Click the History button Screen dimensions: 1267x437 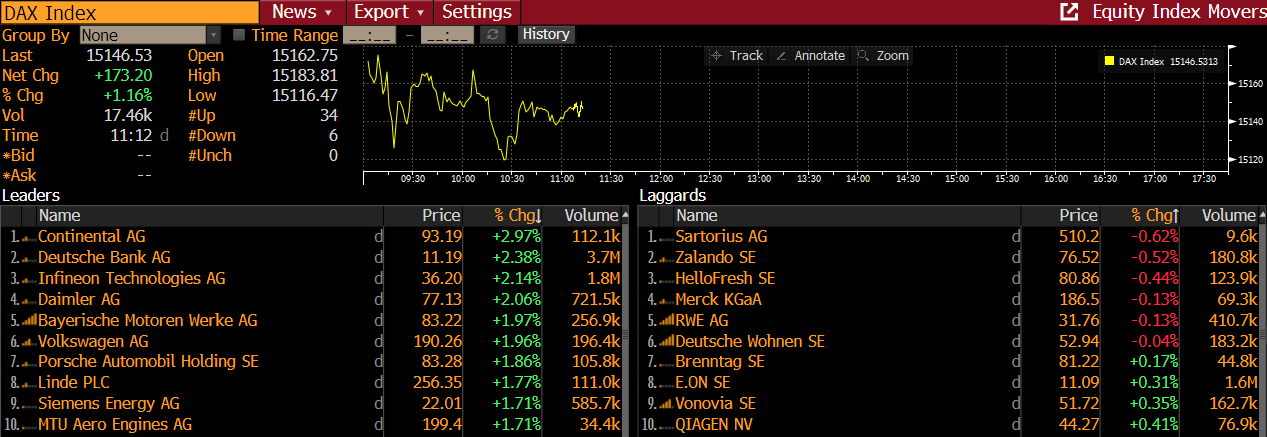point(546,34)
